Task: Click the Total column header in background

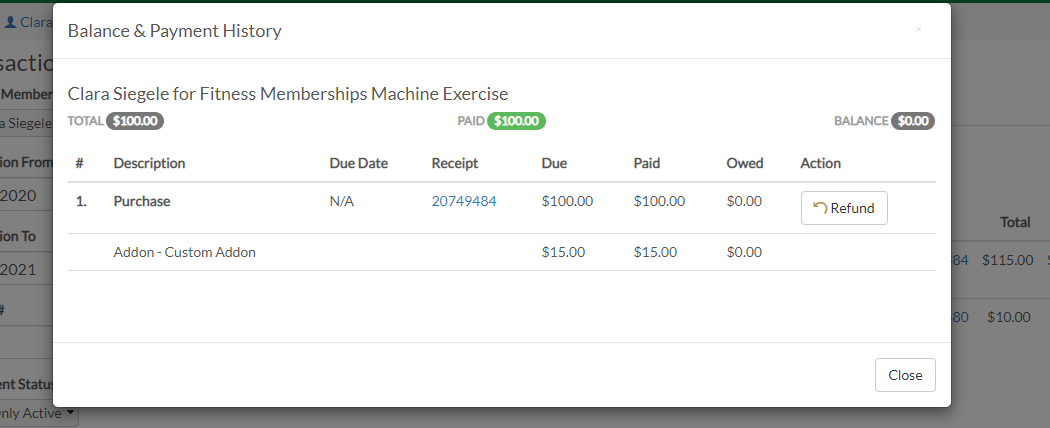Action: [x=1015, y=222]
